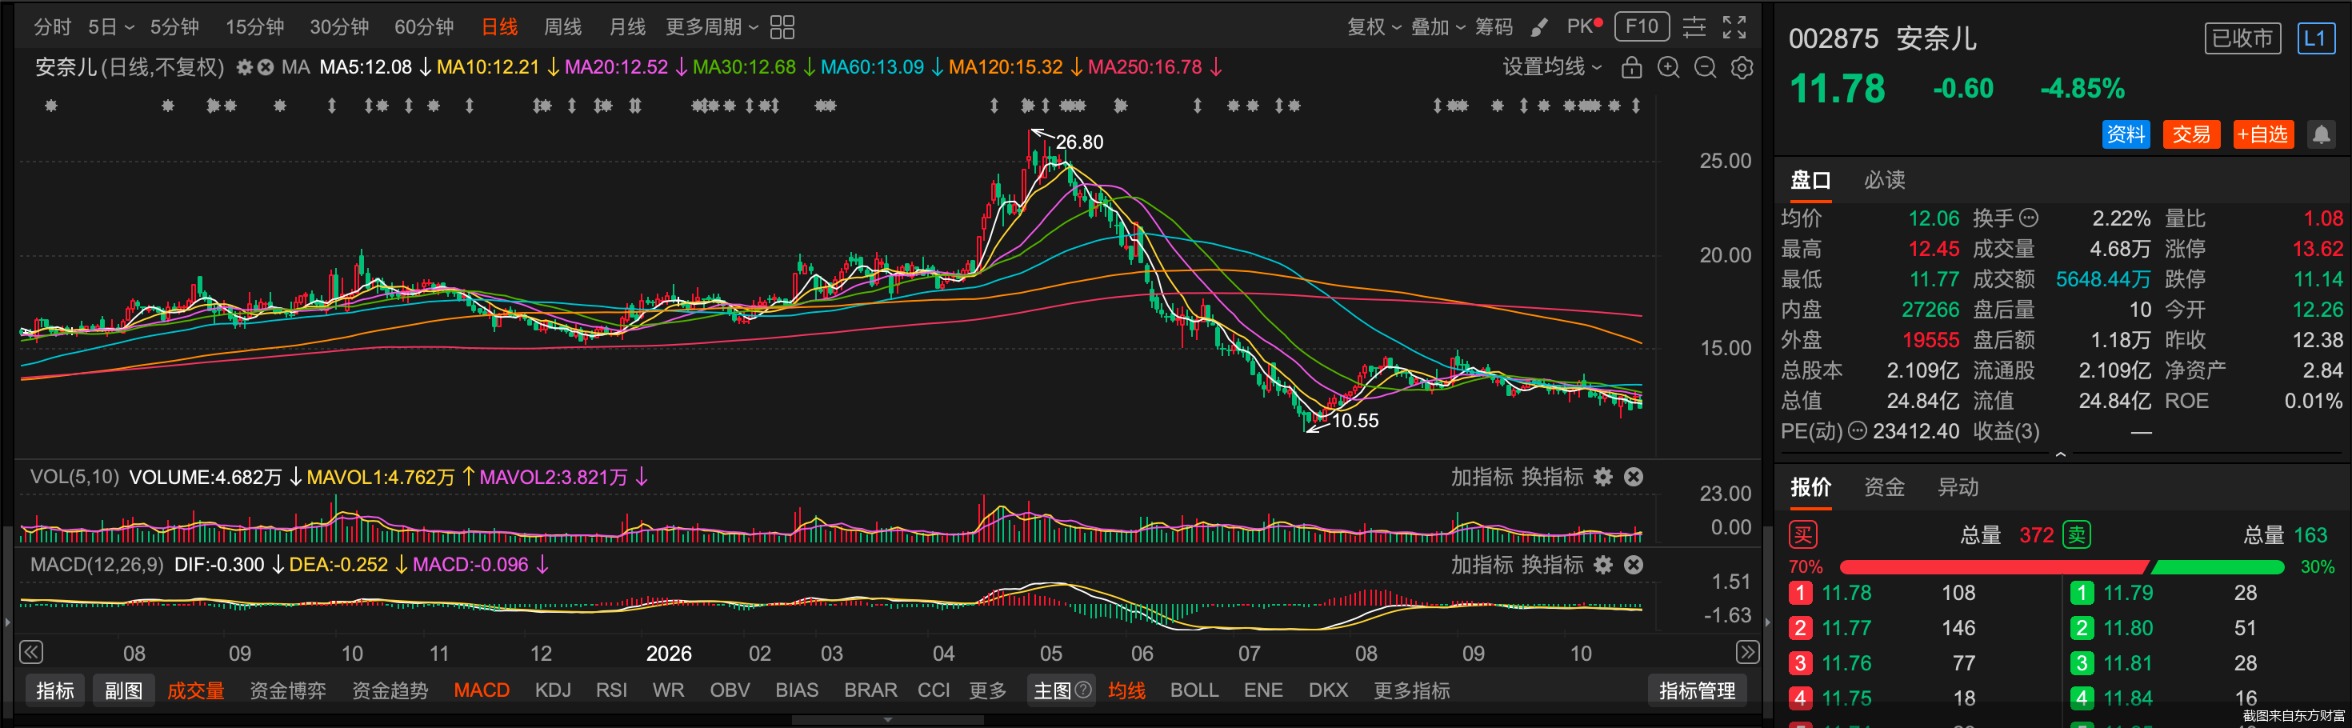Open the 5日 dropdown arrow

tap(130, 28)
